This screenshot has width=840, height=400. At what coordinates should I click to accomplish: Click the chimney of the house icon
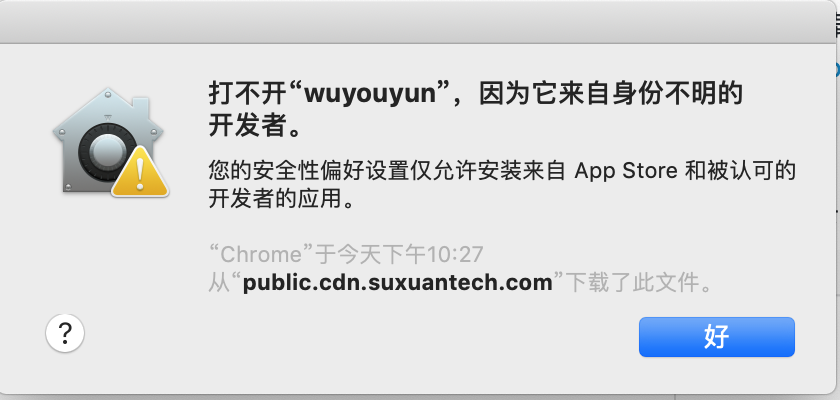click(x=141, y=109)
